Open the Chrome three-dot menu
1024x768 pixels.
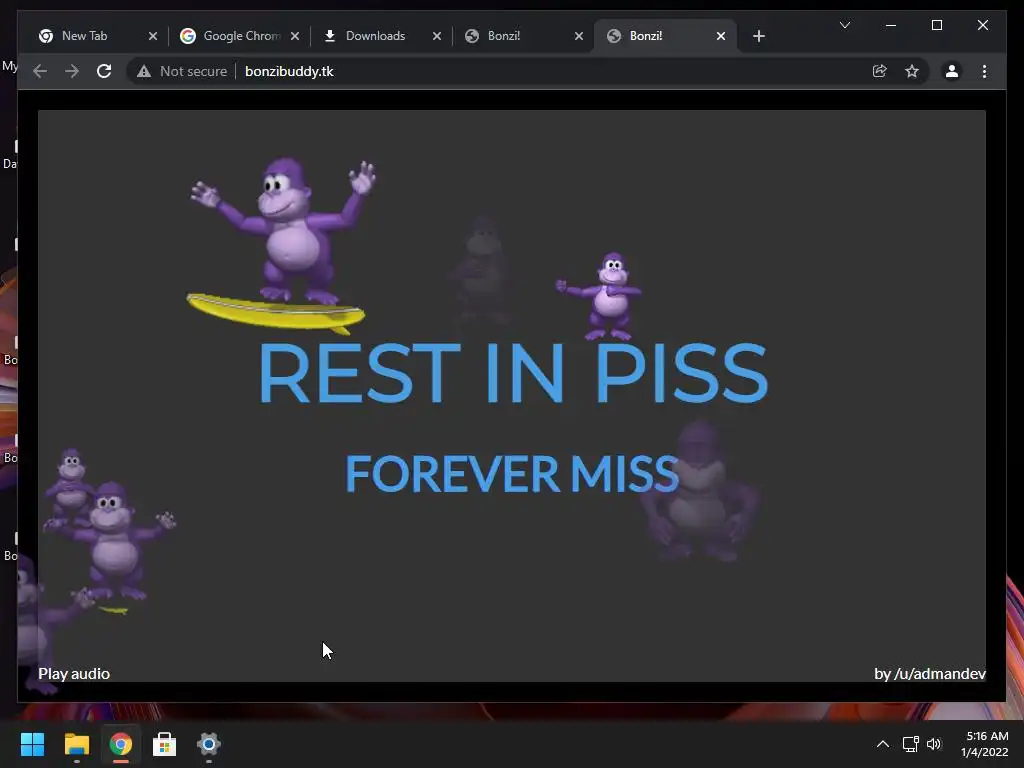tap(984, 71)
